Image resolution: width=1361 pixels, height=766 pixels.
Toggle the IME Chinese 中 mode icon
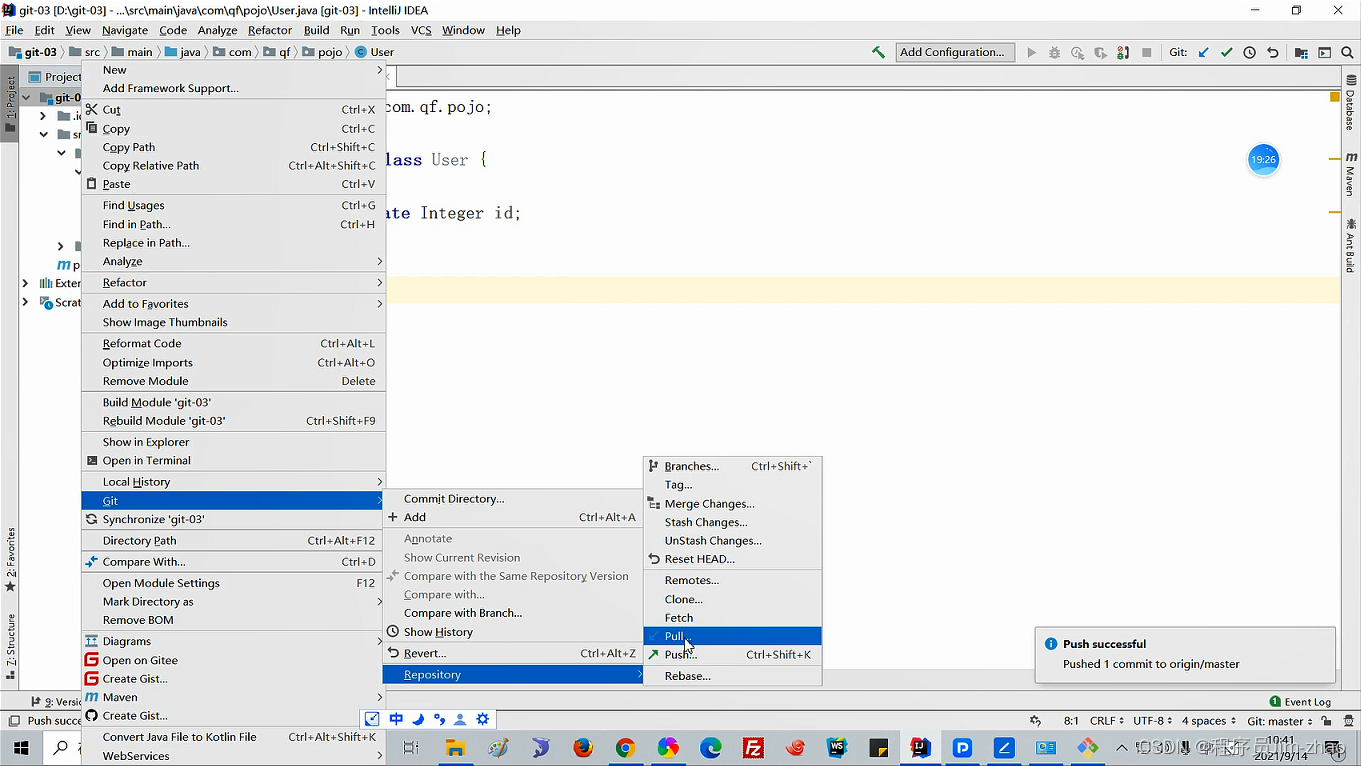pyautogui.click(x=396, y=719)
